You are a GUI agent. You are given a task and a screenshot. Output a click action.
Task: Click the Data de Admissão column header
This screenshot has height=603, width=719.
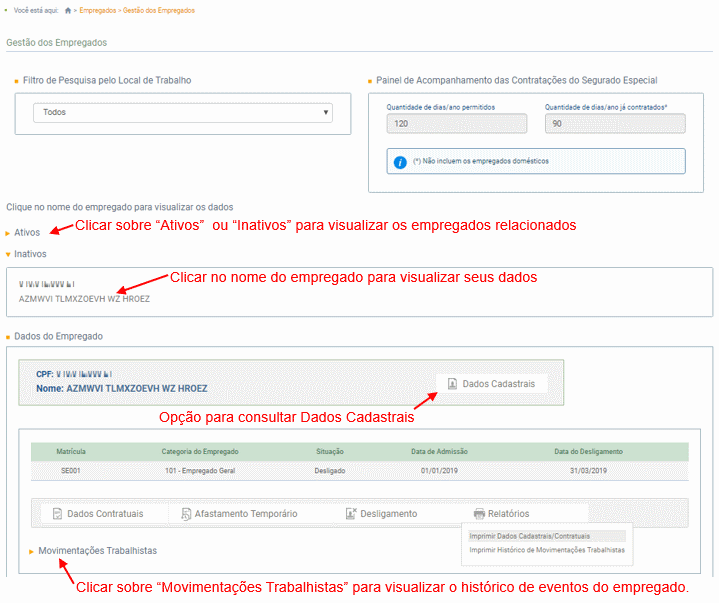[439, 452]
